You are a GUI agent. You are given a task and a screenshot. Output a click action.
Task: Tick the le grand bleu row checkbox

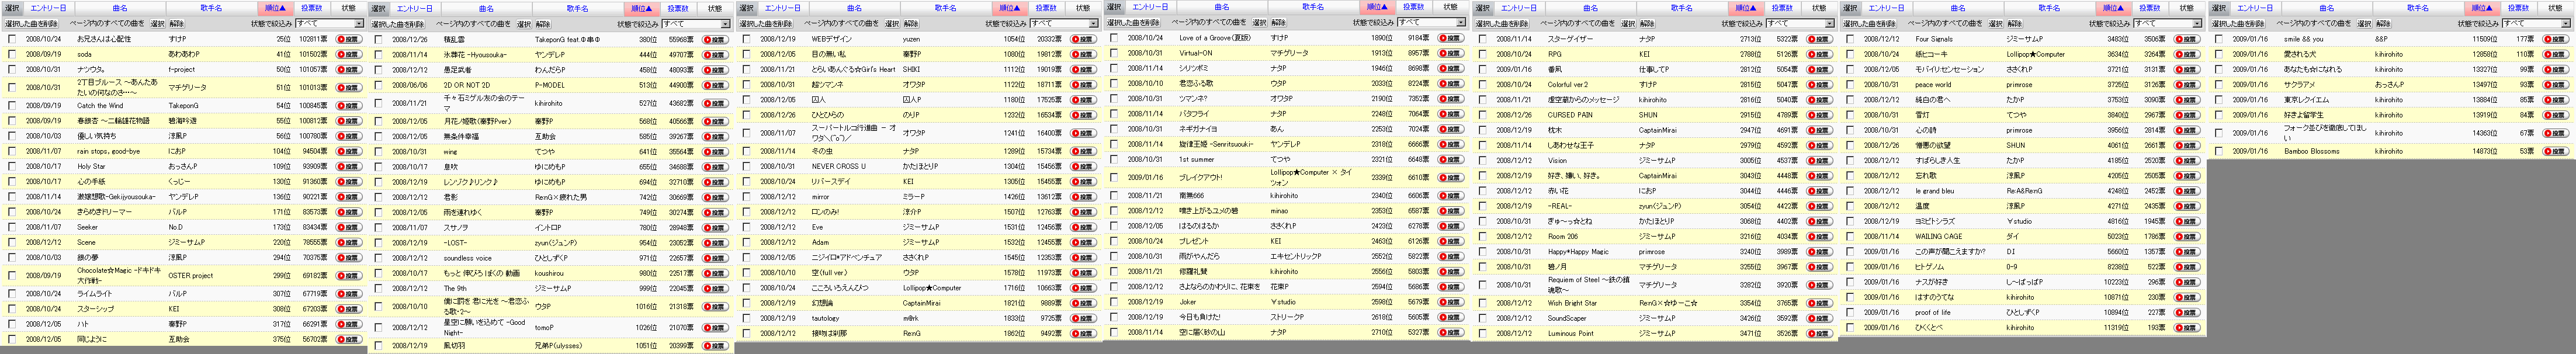[x=1849, y=191]
